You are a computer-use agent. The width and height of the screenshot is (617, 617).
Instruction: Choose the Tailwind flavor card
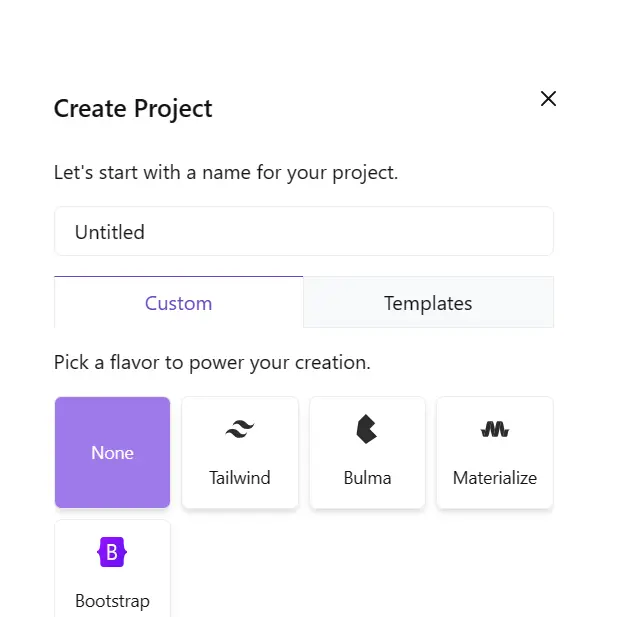coord(240,452)
